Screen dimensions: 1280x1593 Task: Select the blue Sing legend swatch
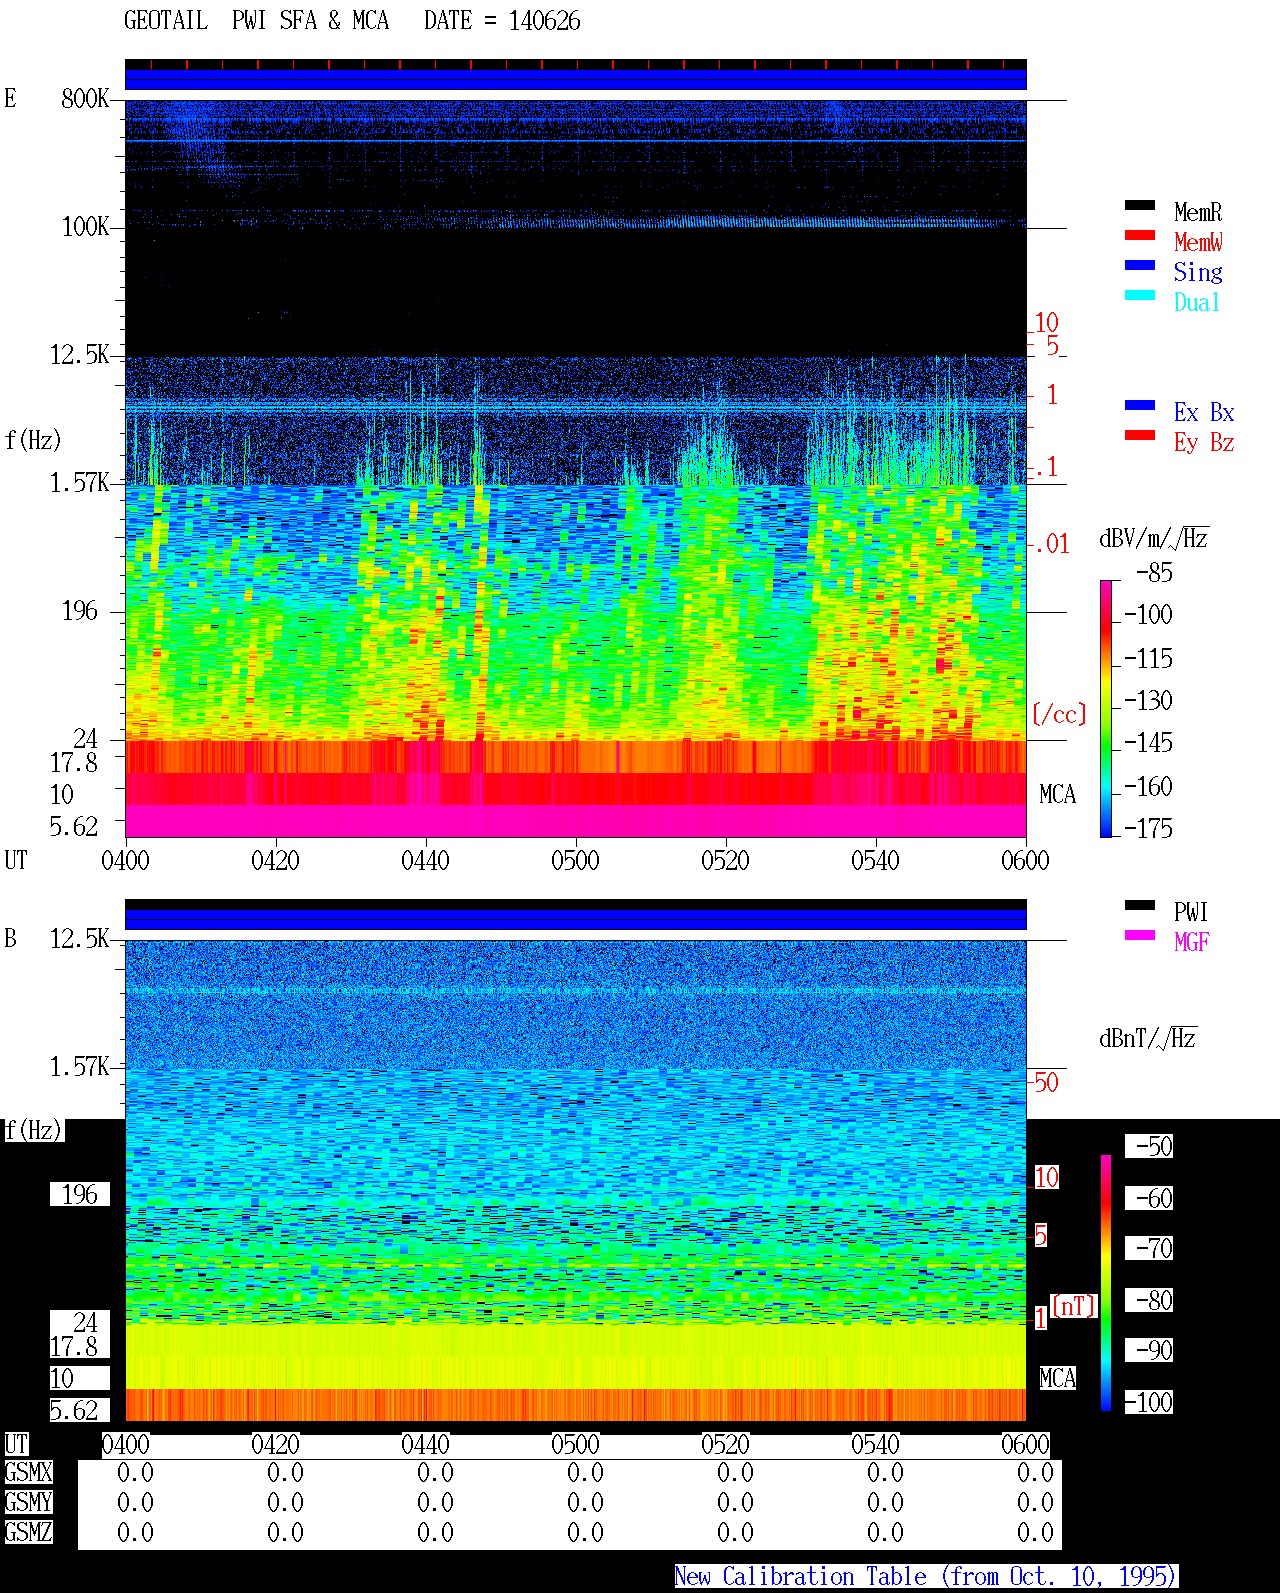point(1140,265)
